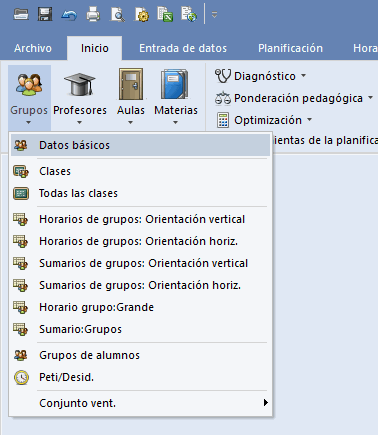The width and height of the screenshot is (378, 435).
Task: Expand Ponderación pedagógica dropdown arrow
Action: tap(370, 98)
